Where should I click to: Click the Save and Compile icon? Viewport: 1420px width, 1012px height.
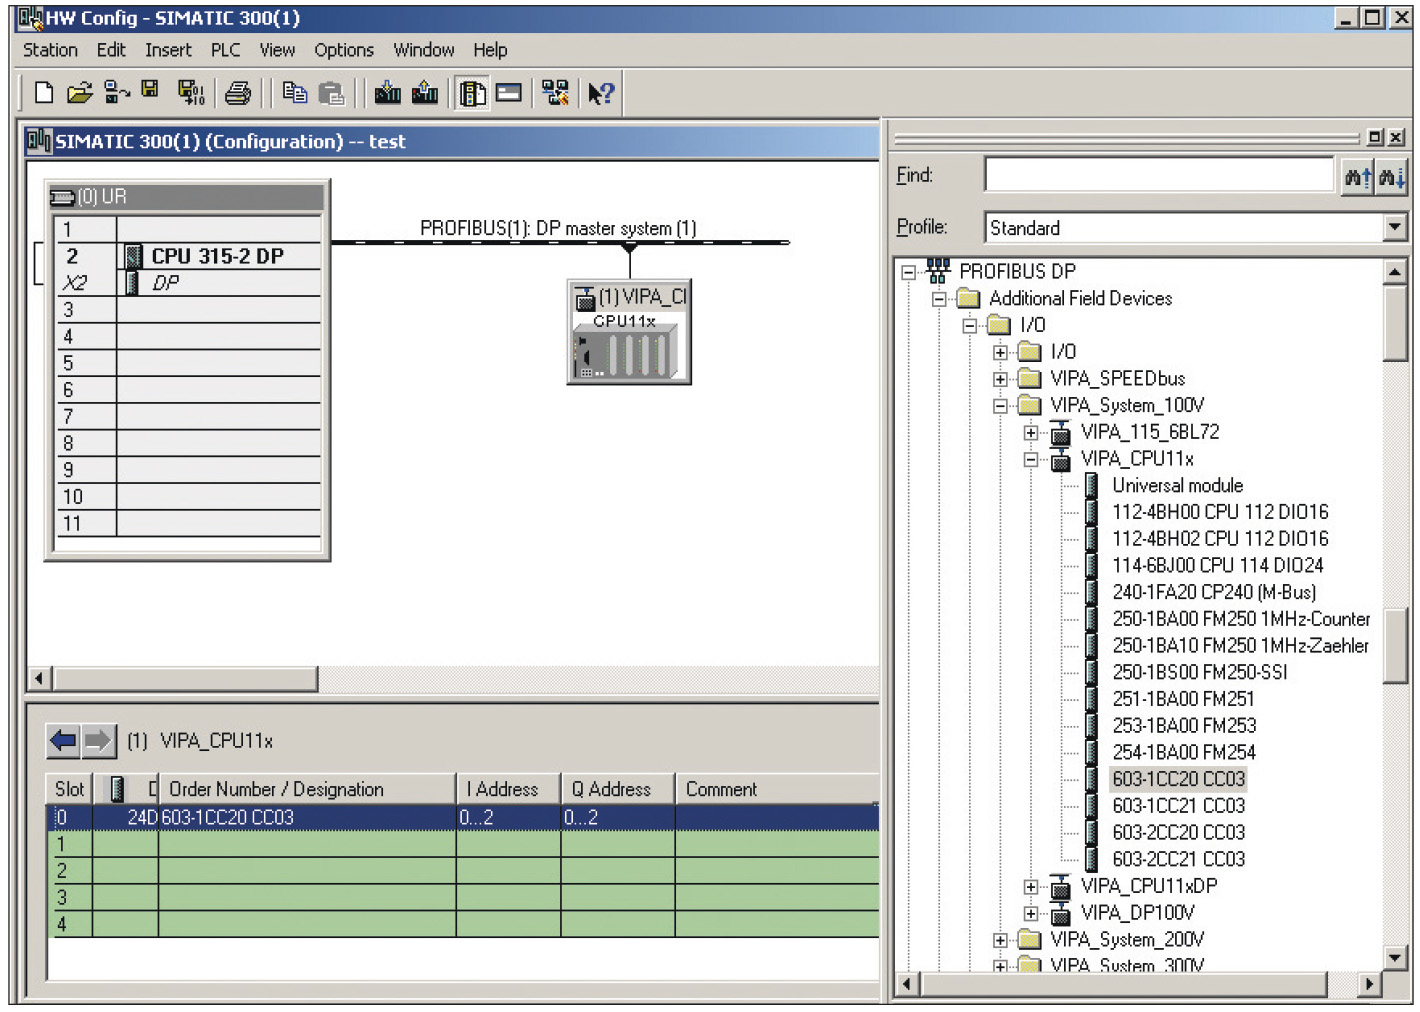(191, 93)
